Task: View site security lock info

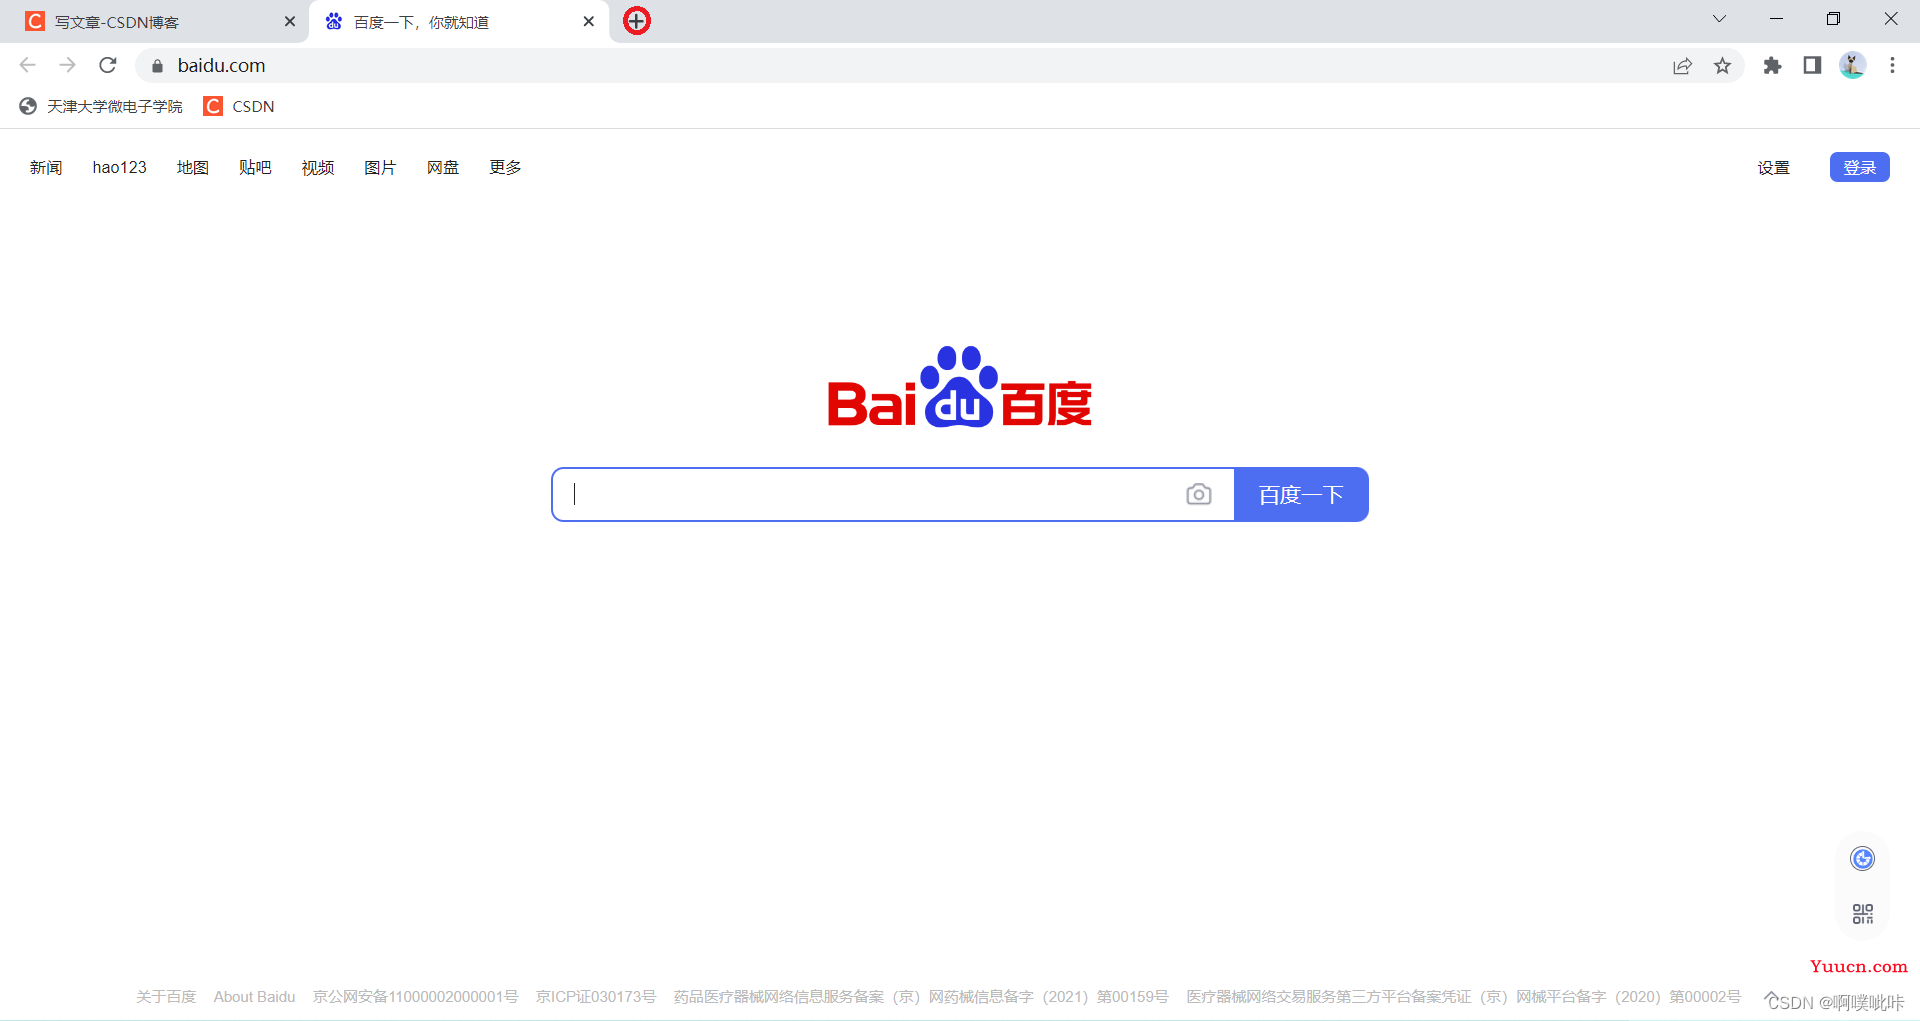Action: point(156,66)
